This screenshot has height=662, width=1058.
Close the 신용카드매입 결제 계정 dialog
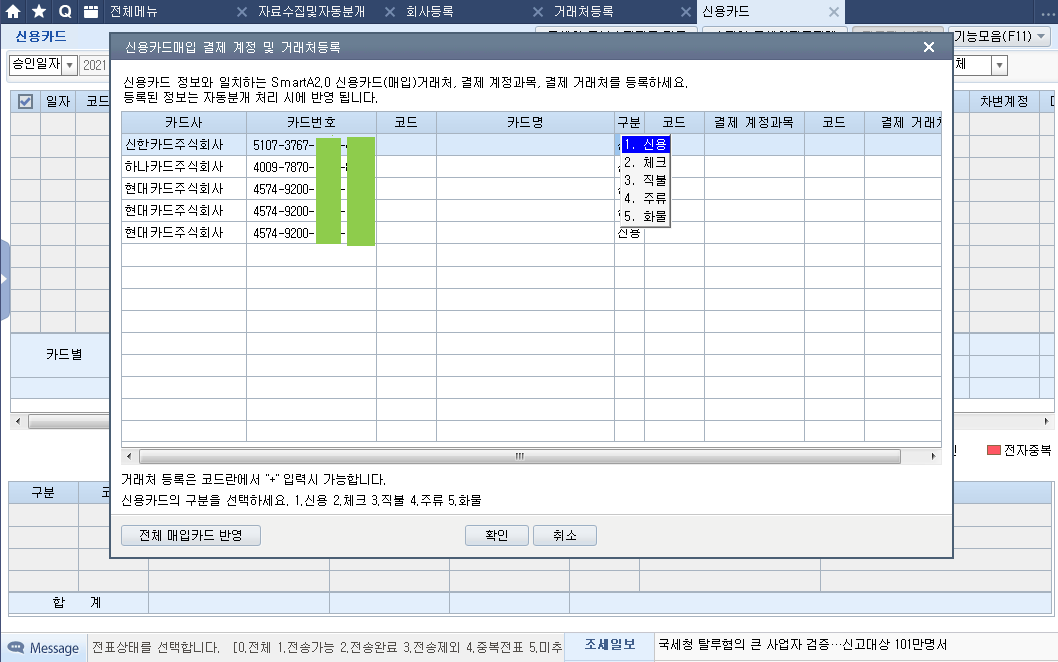pos(928,47)
